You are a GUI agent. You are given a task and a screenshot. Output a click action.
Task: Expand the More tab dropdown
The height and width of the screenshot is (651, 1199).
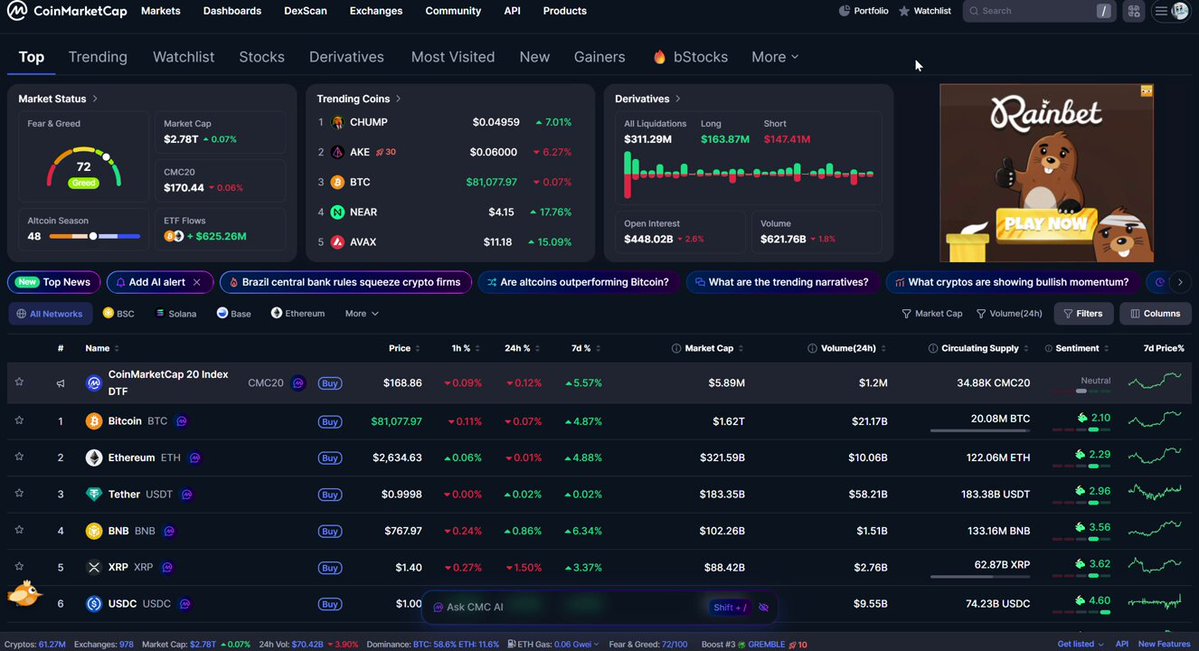tap(775, 57)
